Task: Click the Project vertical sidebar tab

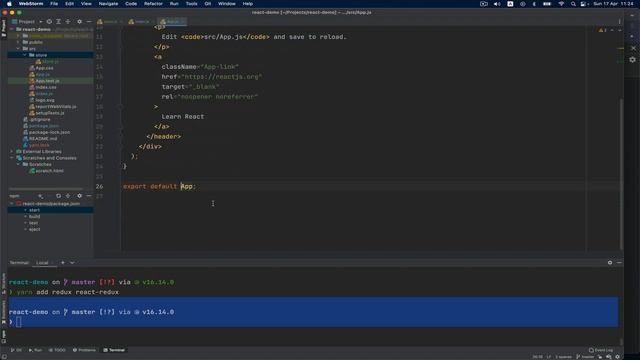Action: point(4,29)
